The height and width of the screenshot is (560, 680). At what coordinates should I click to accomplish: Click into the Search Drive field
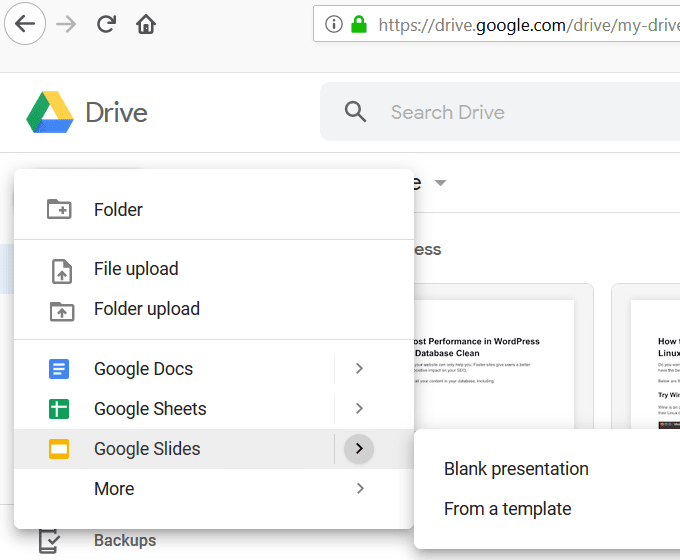pyautogui.click(x=500, y=112)
